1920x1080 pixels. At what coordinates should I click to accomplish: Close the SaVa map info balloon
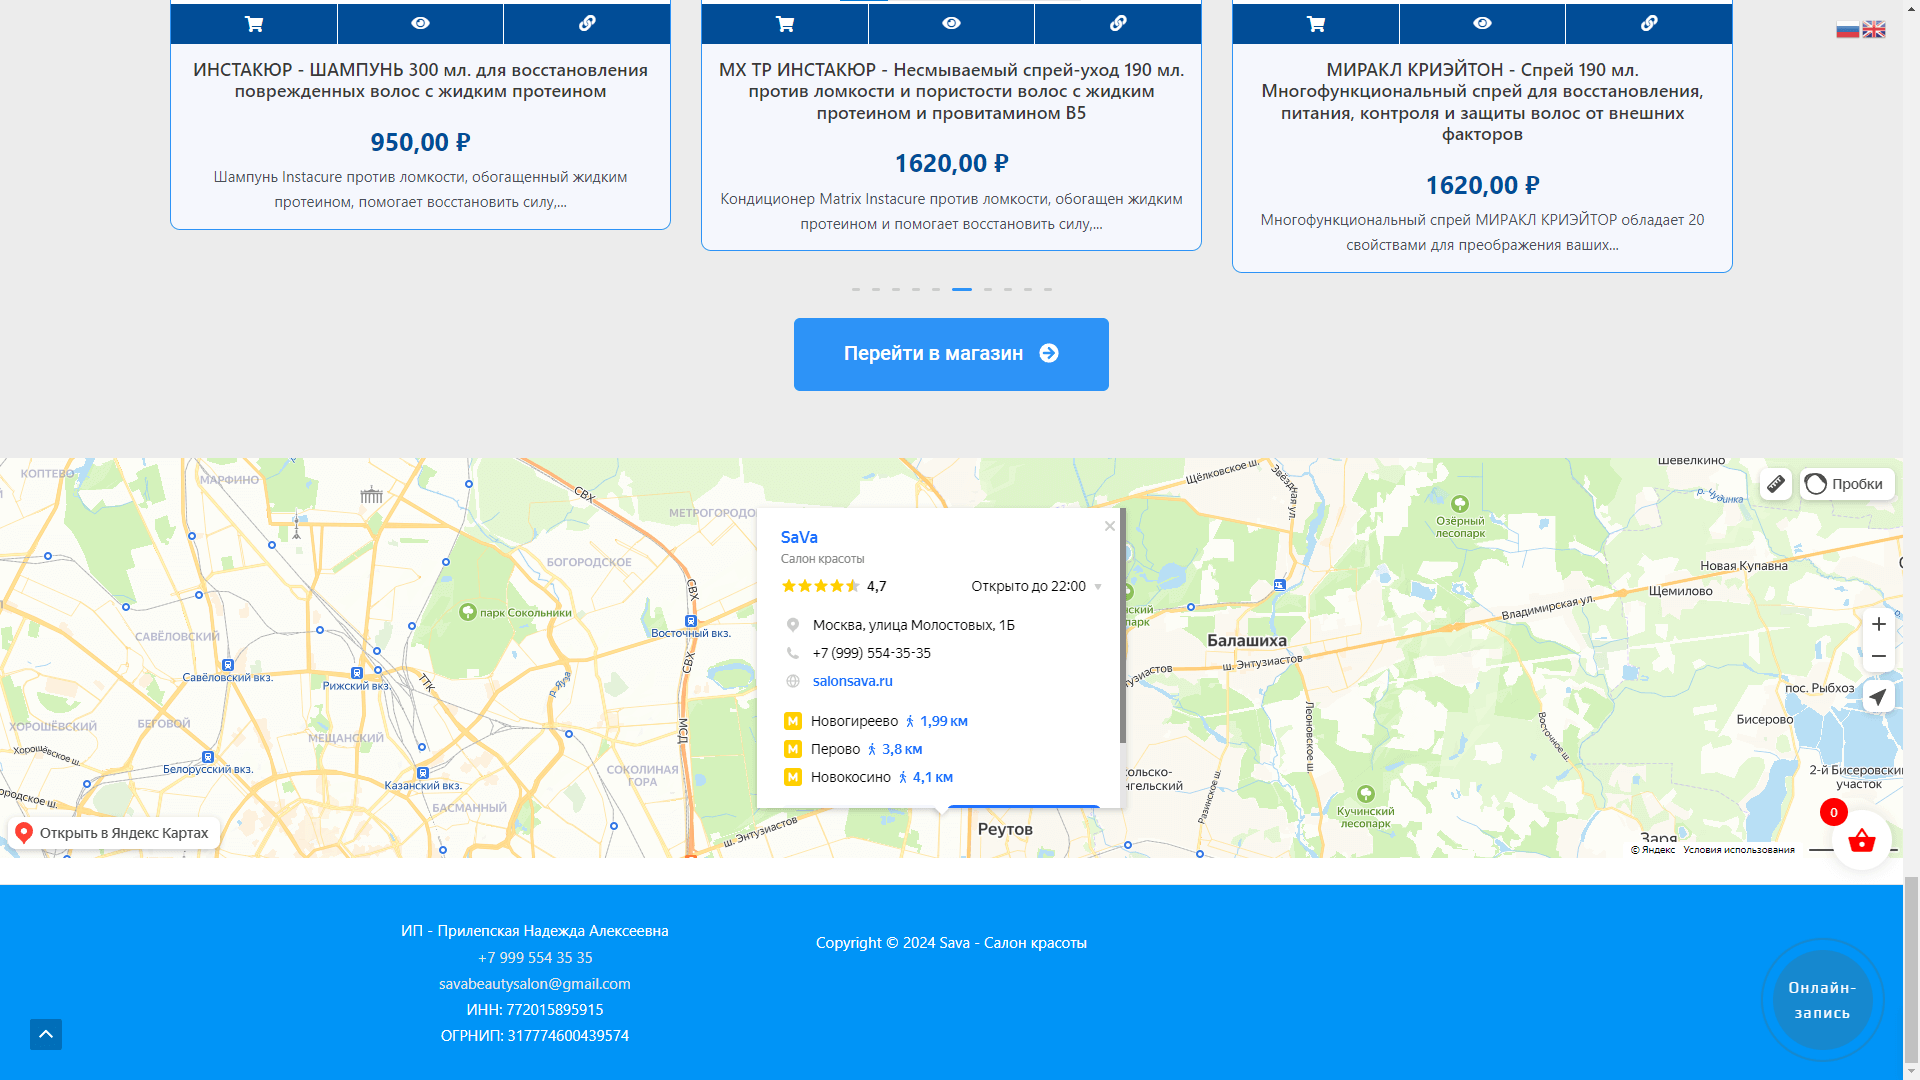click(1110, 526)
